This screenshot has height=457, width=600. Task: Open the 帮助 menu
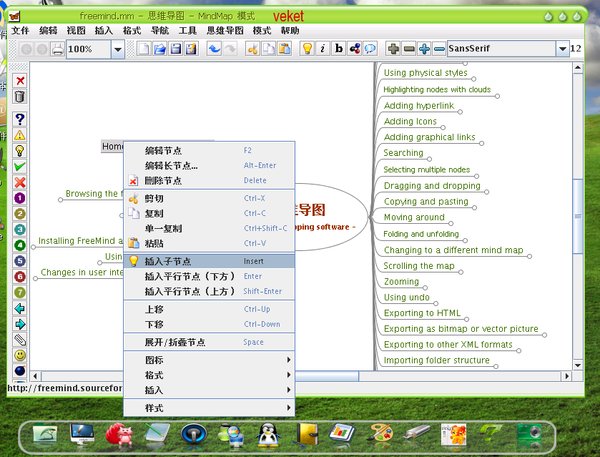tap(290, 31)
